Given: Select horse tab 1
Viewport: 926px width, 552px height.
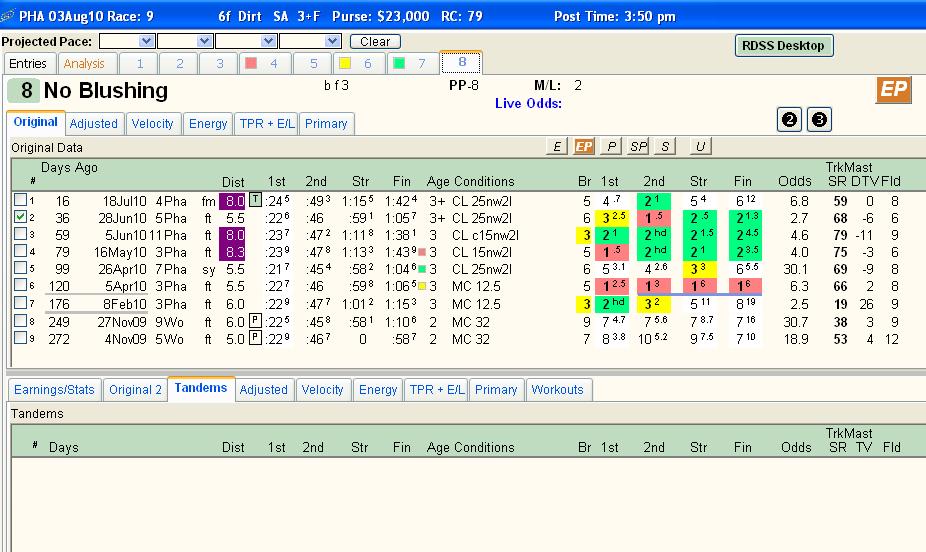Looking at the screenshot, I should 139,64.
